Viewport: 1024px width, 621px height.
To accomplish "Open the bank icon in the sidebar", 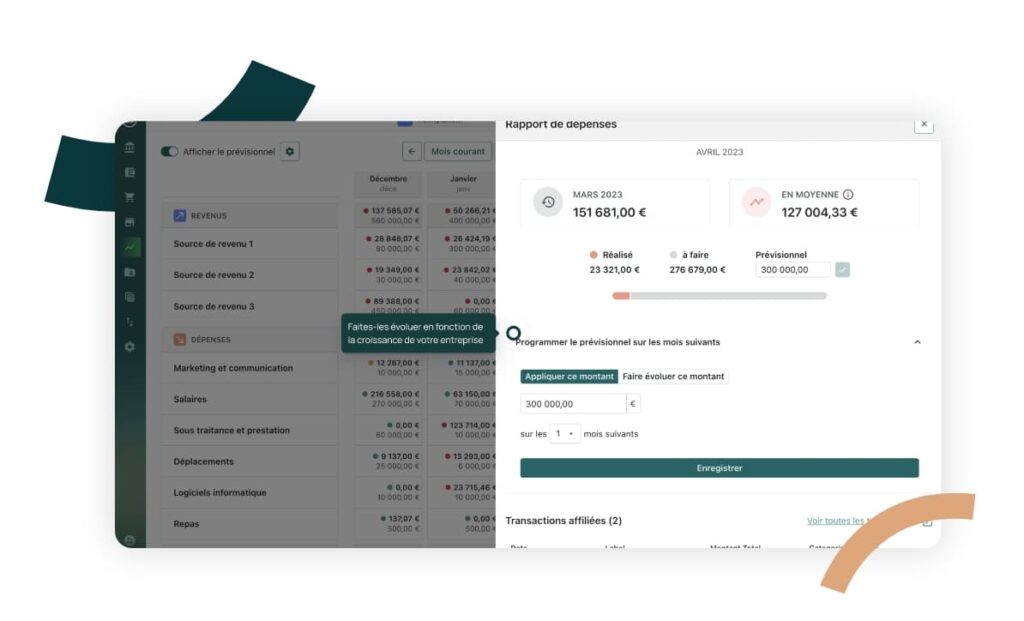I will click(x=130, y=148).
